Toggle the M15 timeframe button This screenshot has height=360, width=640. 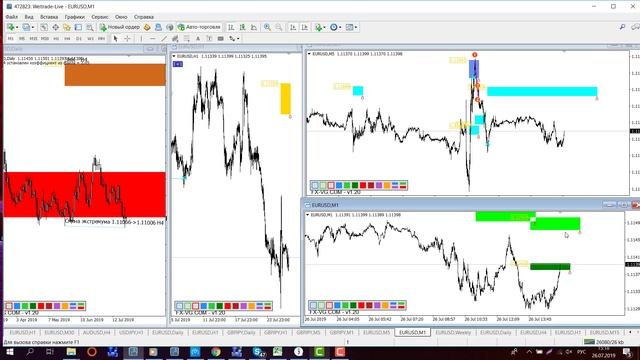(33, 38)
